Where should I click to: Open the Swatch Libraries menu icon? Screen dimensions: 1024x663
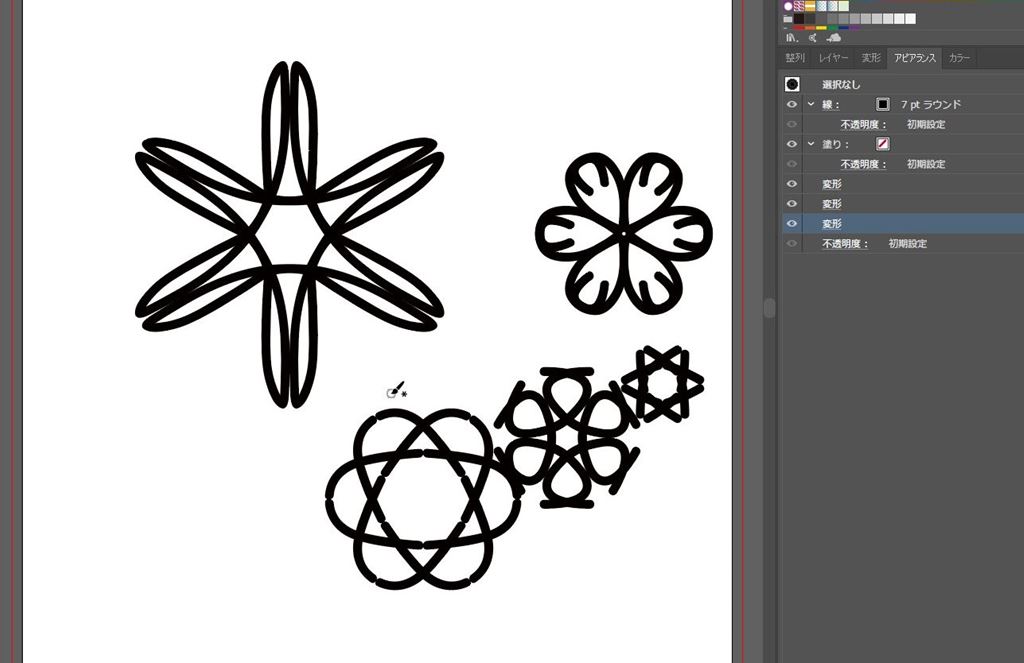click(790, 38)
